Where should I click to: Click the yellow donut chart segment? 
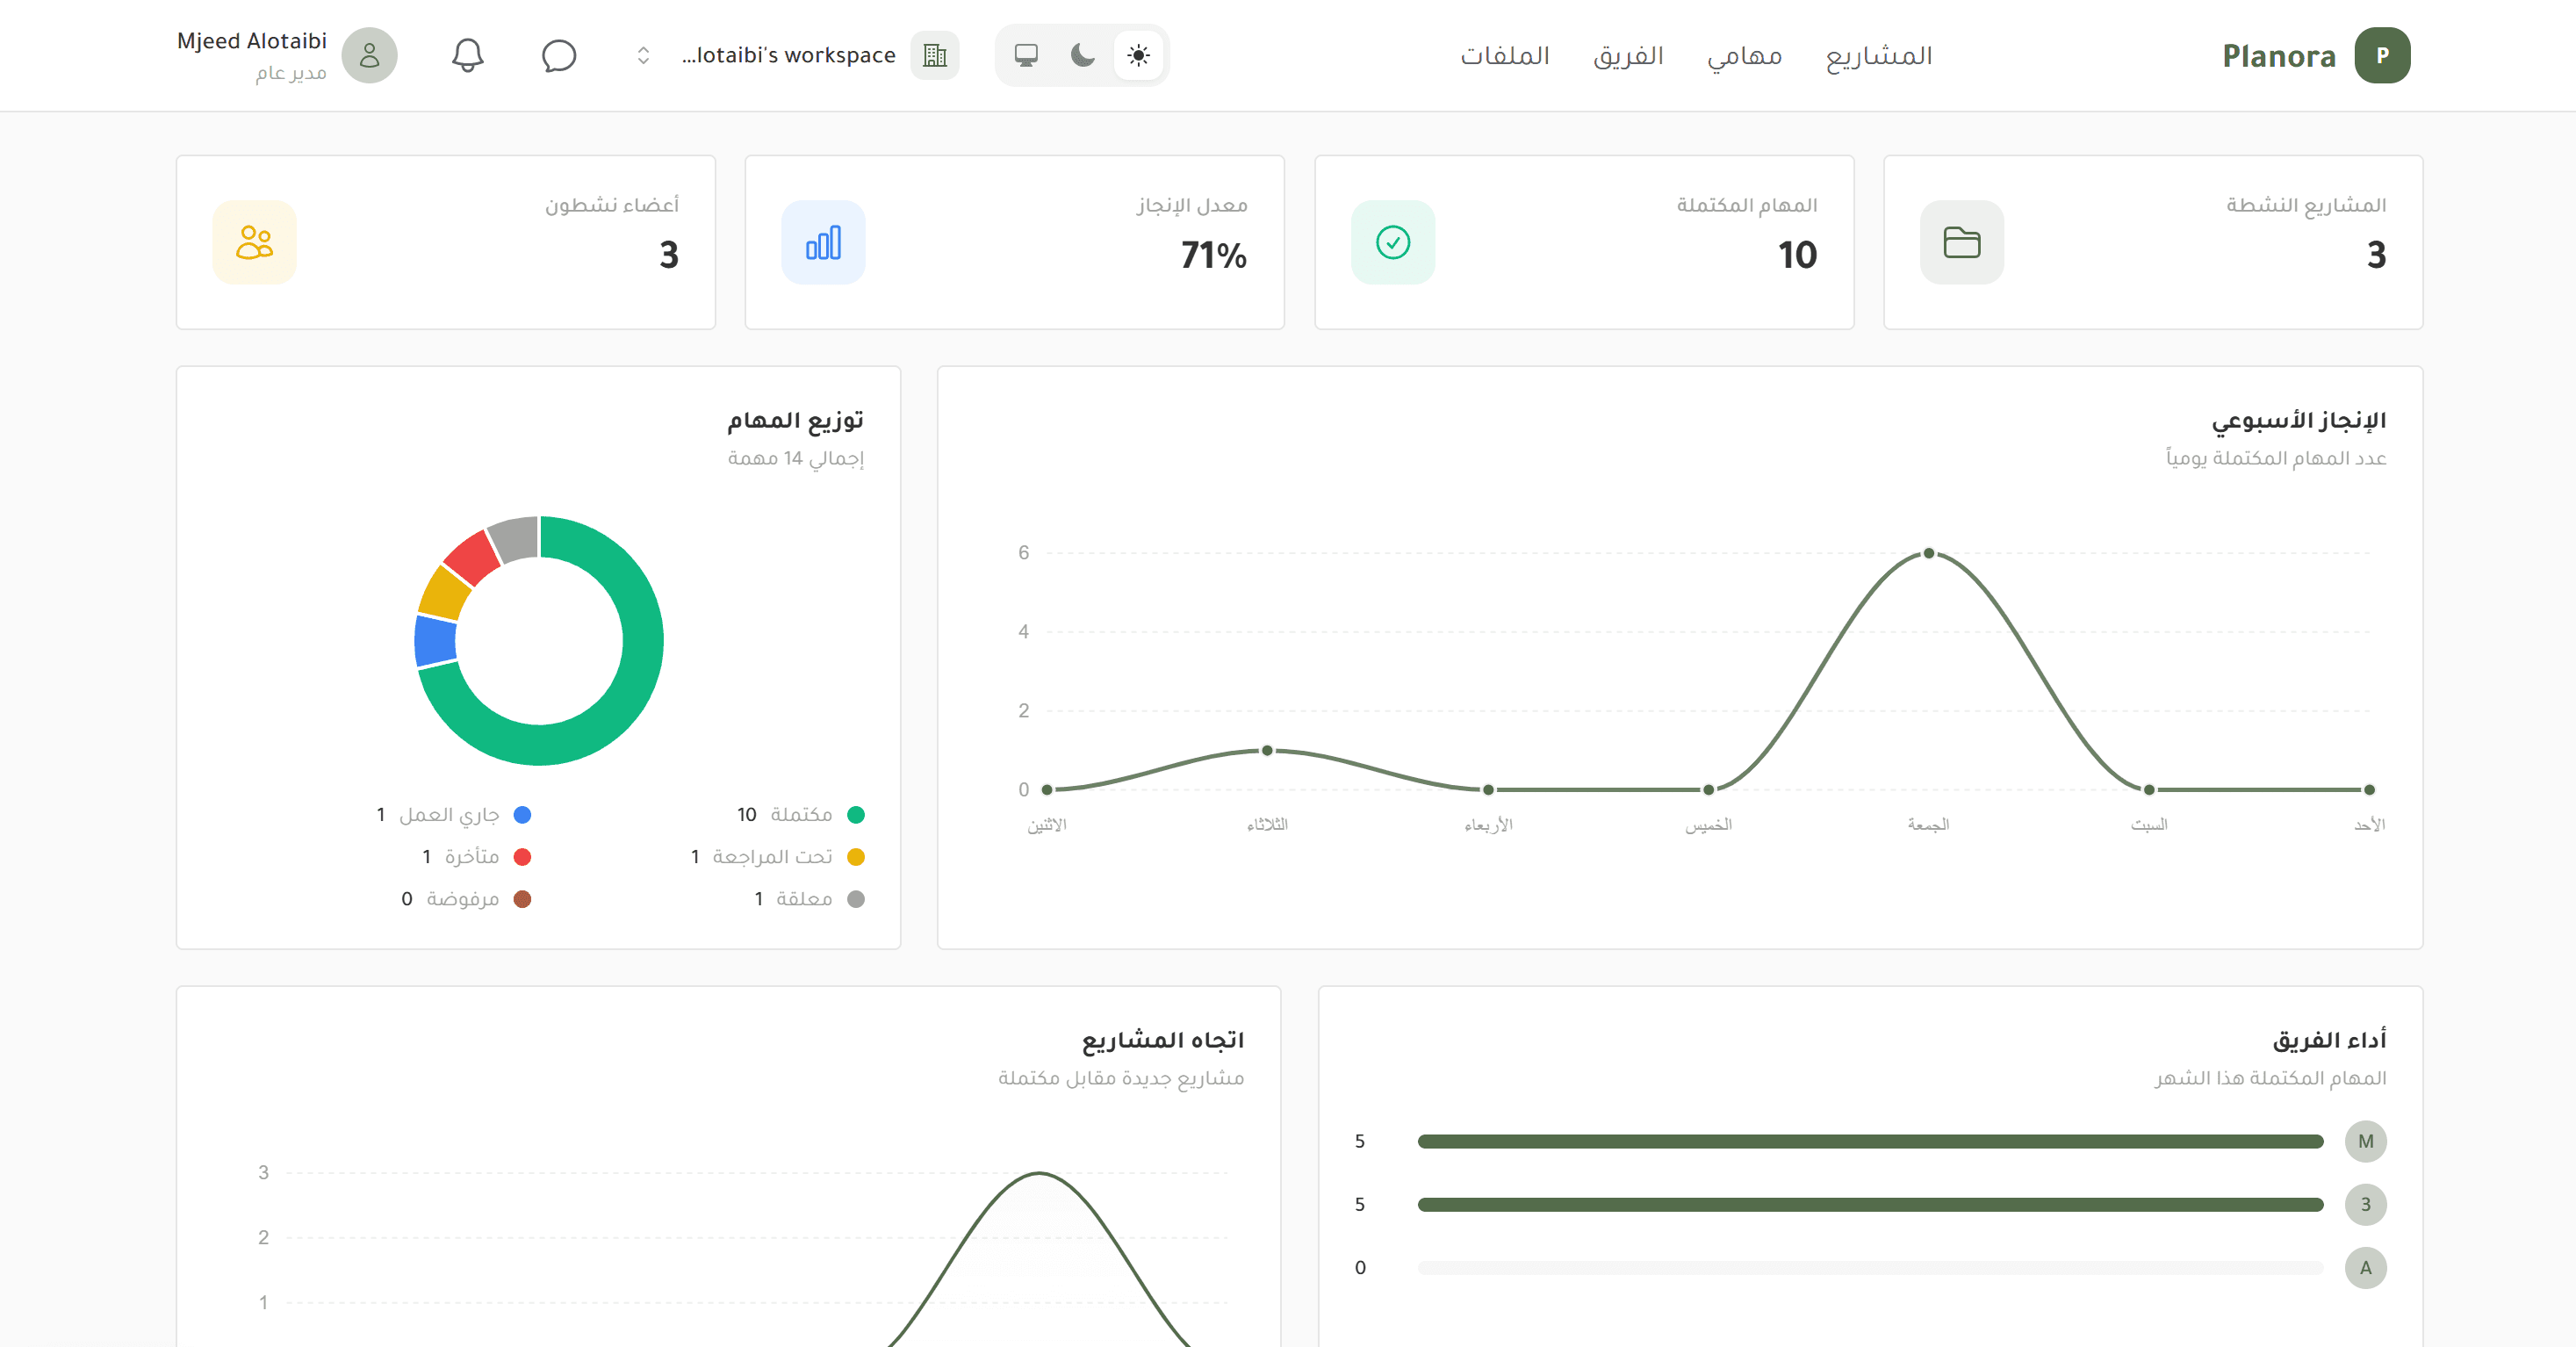445,593
